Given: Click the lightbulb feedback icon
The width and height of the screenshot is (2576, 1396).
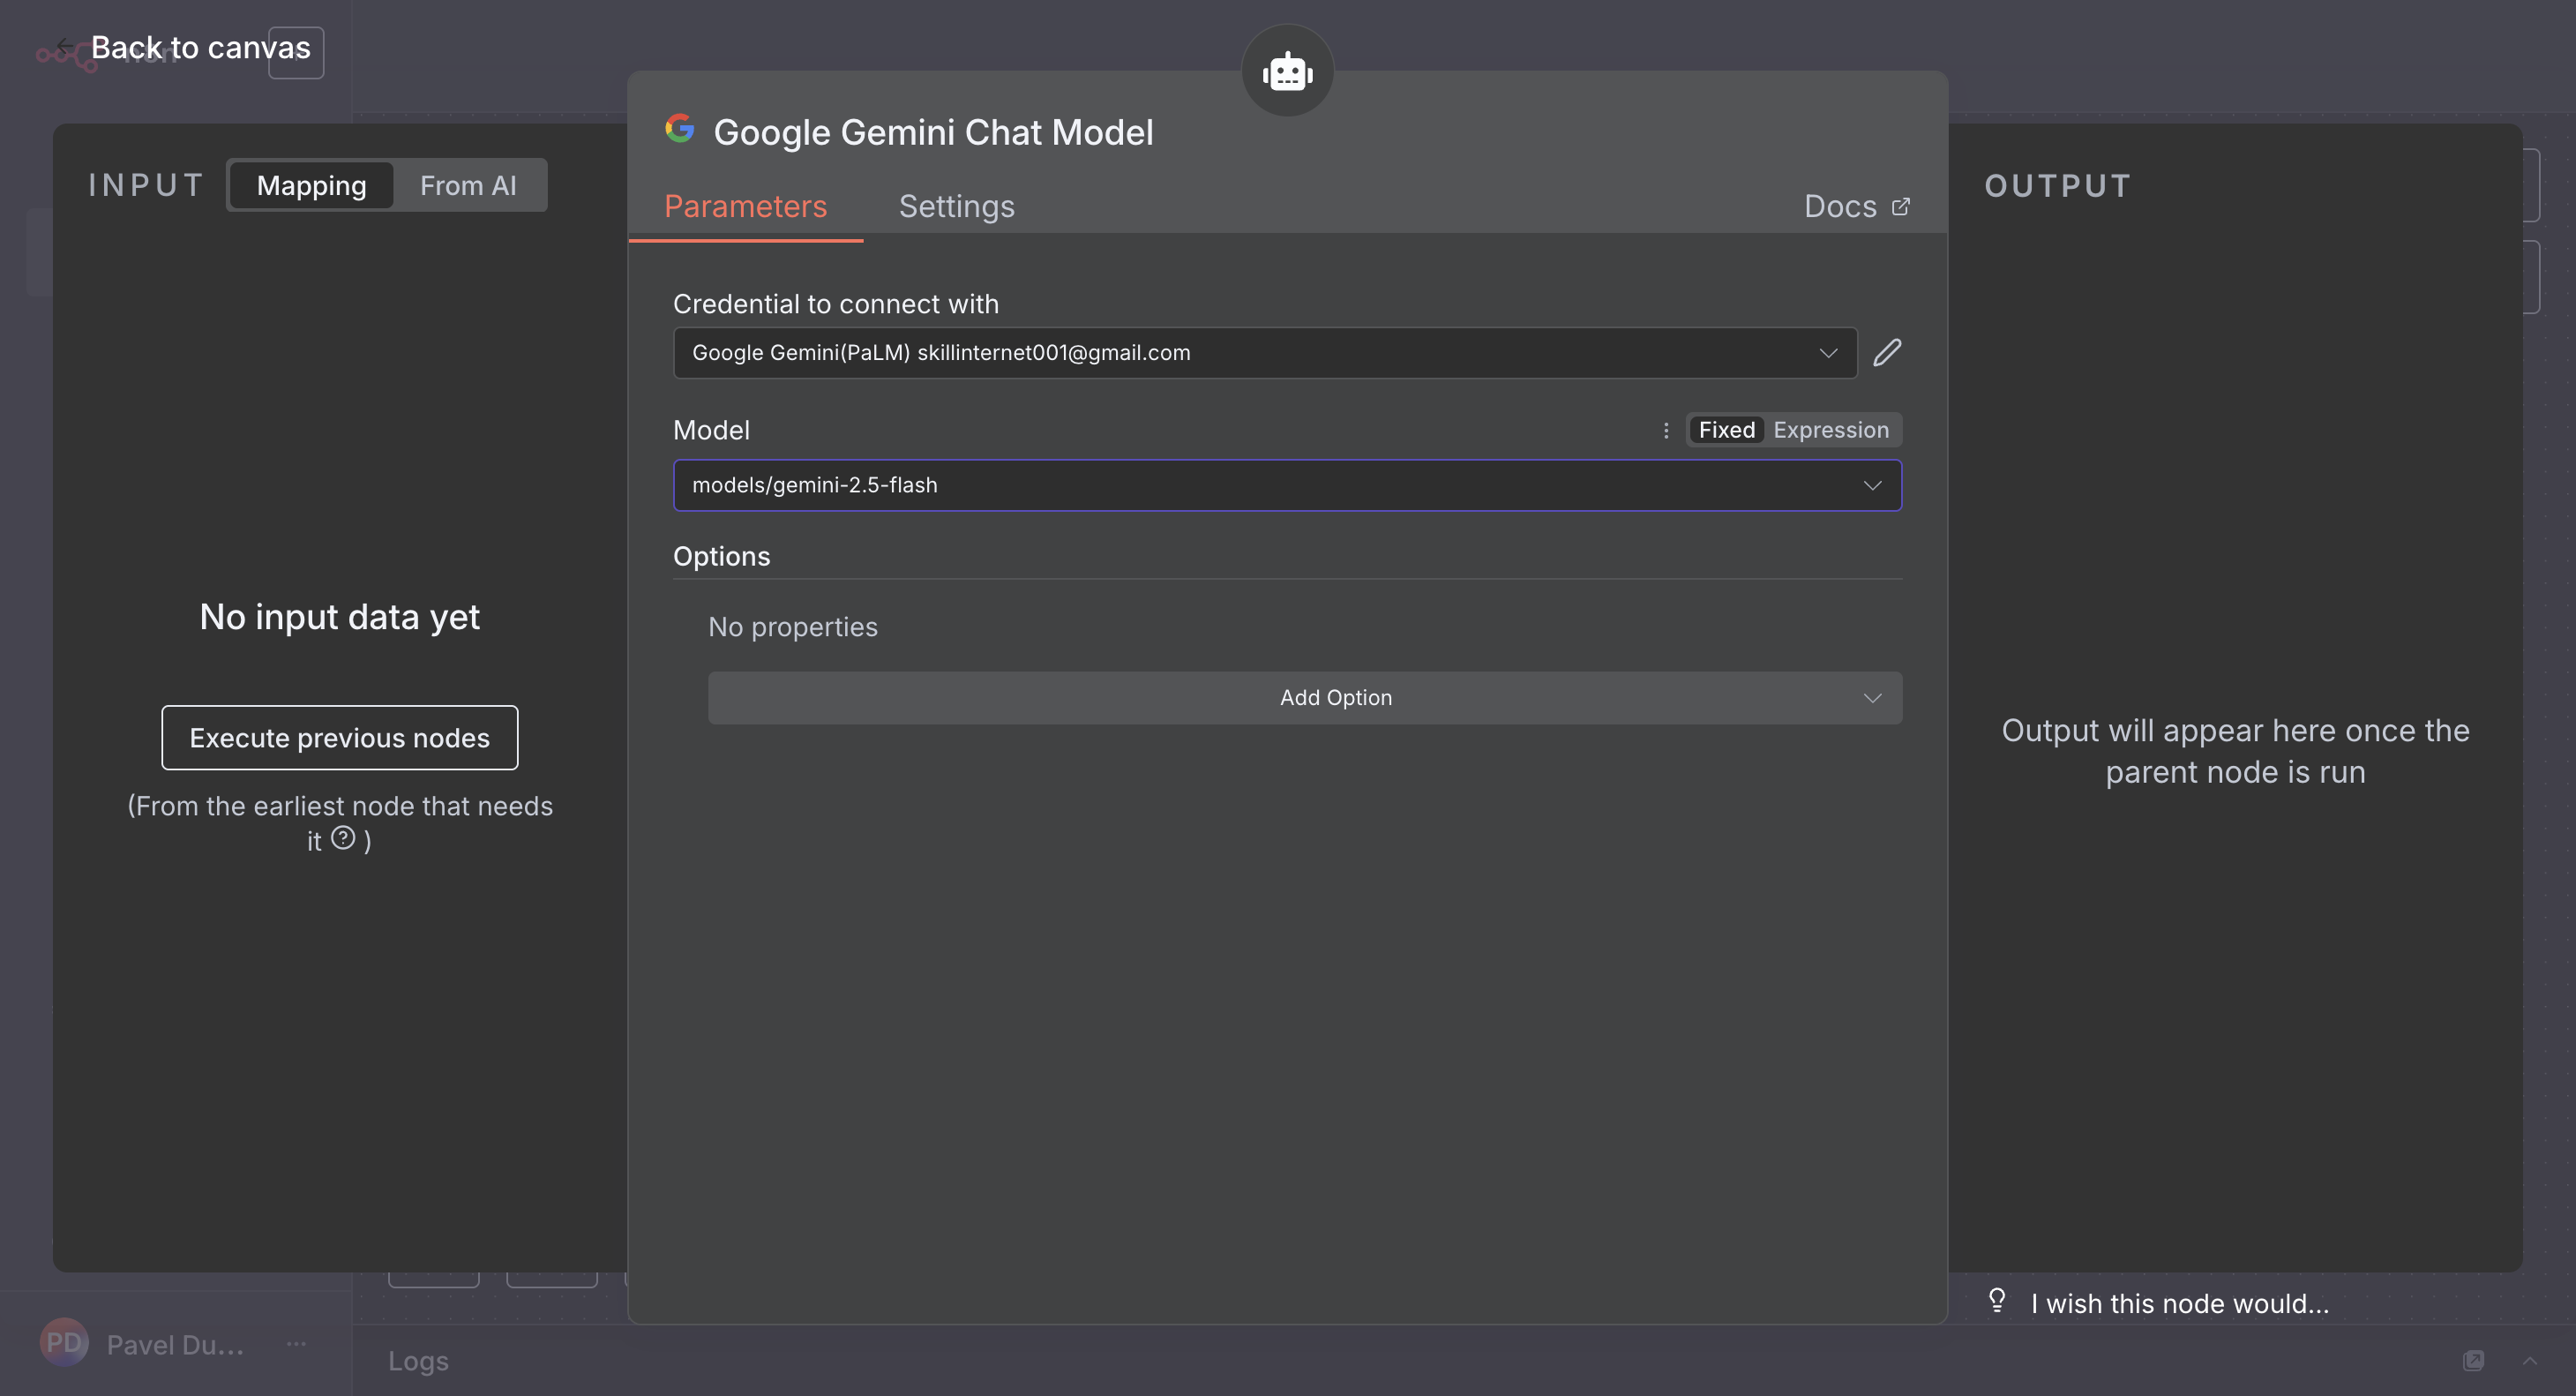Looking at the screenshot, I should click(x=1997, y=1300).
